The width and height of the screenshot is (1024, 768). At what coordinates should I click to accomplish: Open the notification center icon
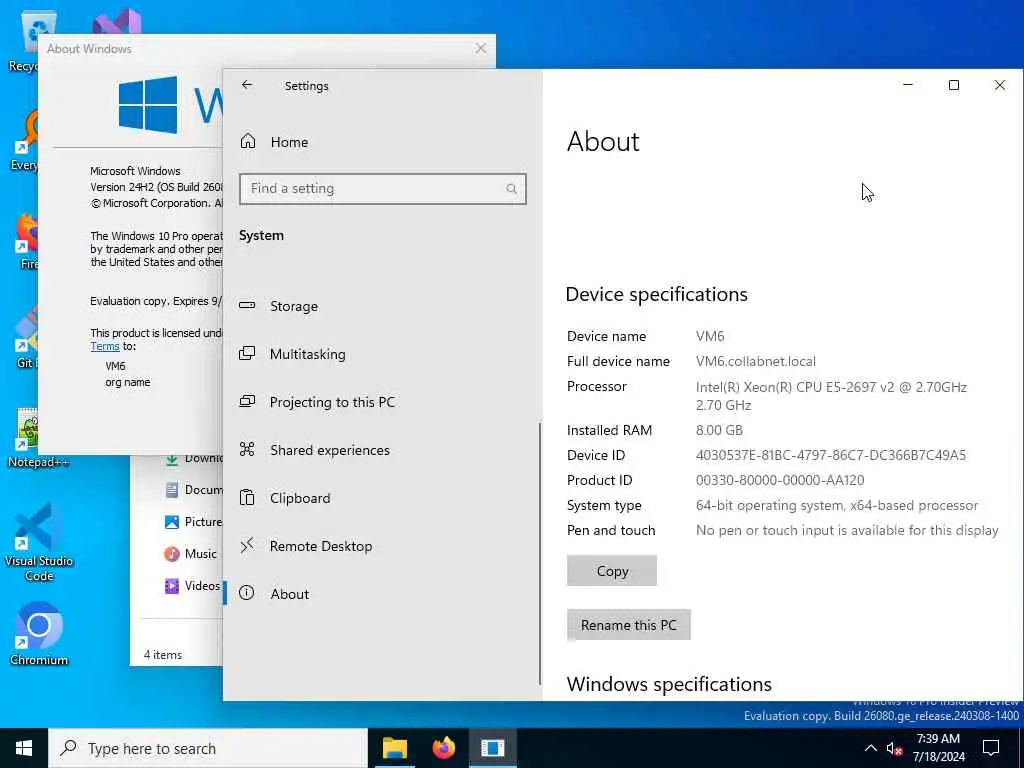[991, 748]
